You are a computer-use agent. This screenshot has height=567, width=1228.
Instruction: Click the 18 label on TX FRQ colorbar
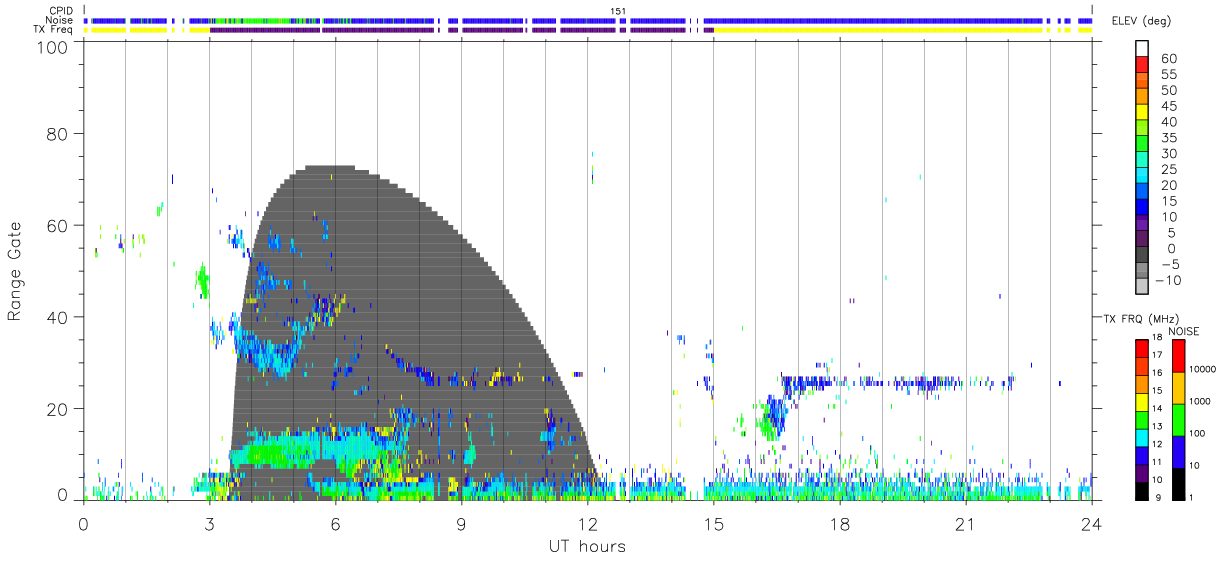tap(1156, 338)
